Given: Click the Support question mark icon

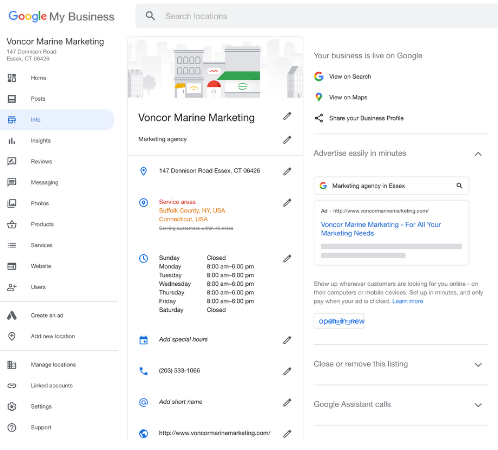Looking at the screenshot, I should pyautogui.click(x=12, y=428).
